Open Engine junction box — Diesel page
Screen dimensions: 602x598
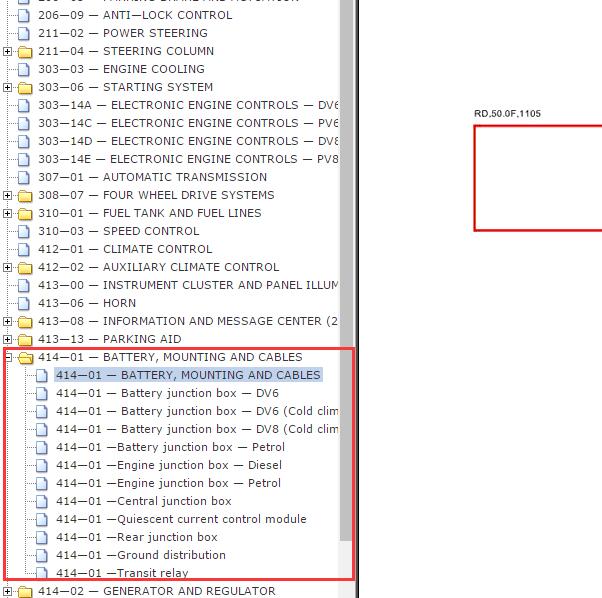(x=169, y=466)
